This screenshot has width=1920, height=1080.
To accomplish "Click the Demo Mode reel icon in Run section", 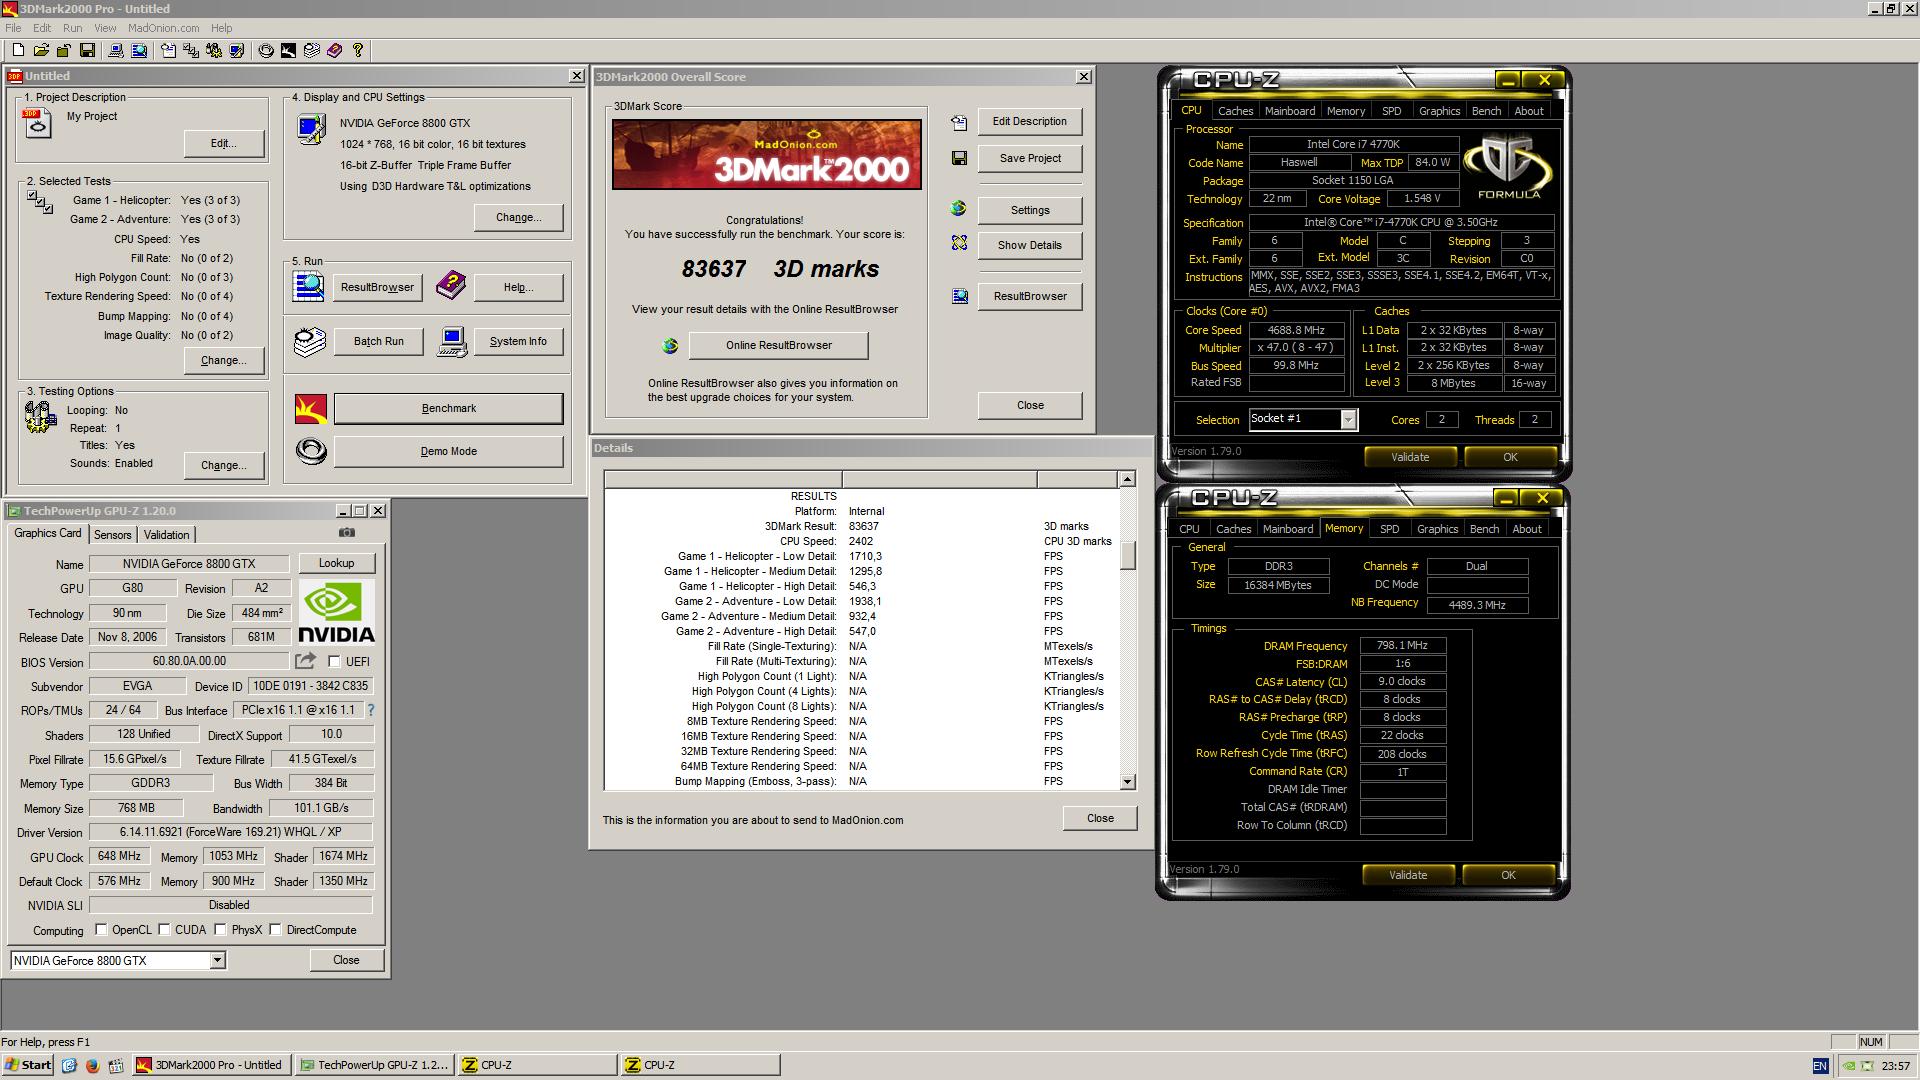I will [x=311, y=451].
